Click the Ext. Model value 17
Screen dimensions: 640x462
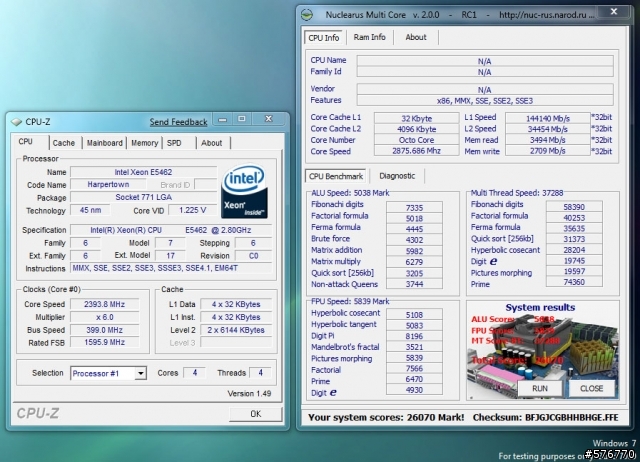[x=170, y=255]
